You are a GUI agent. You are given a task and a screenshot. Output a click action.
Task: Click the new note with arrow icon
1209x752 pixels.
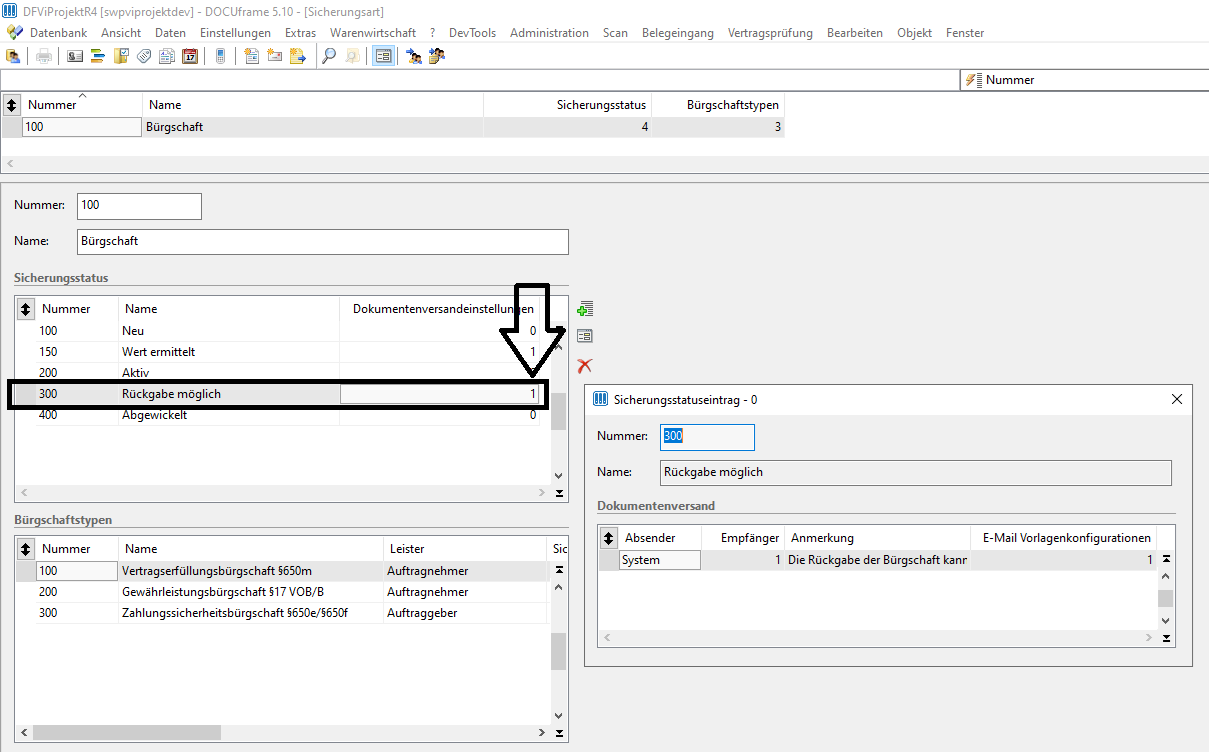[x=297, y=56]
